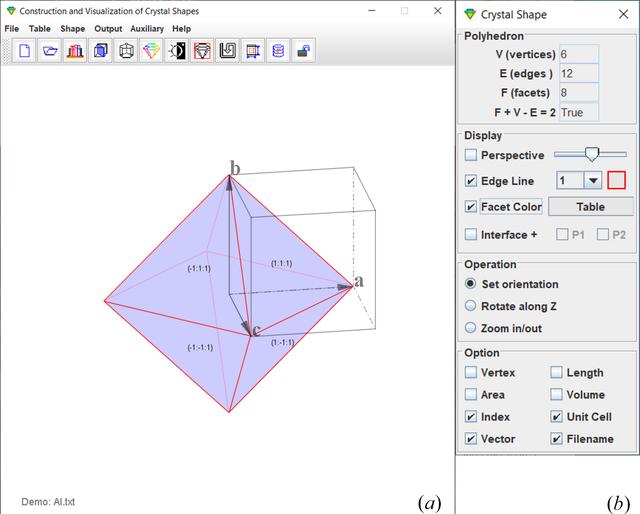Screen dimensions: 640x514
Task: Click the 'b' axis vector label
Action: click(235, 168)
